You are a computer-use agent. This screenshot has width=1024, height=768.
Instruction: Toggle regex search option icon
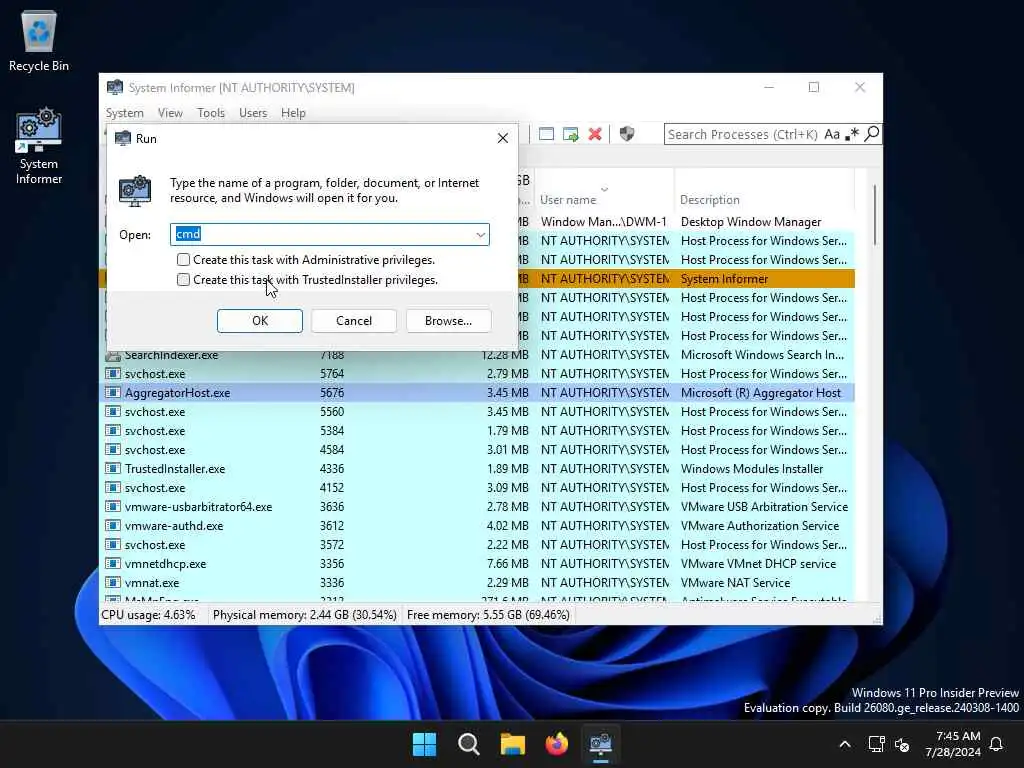point(851,134)
